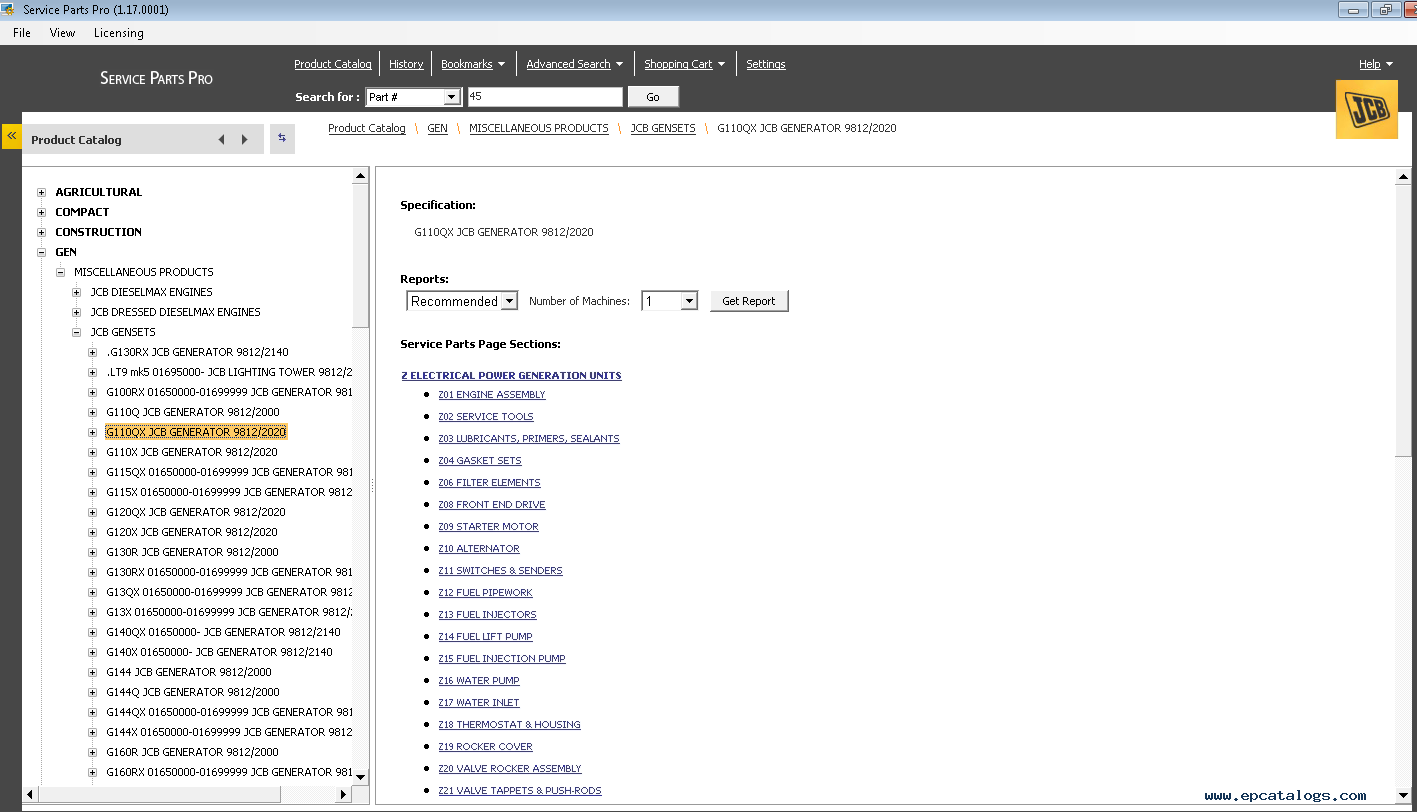Image resolution: width=1417 pixels, height=812 pixels.
Task: Open Z09 STARTER MOTOR section
Action: point(488,527)
